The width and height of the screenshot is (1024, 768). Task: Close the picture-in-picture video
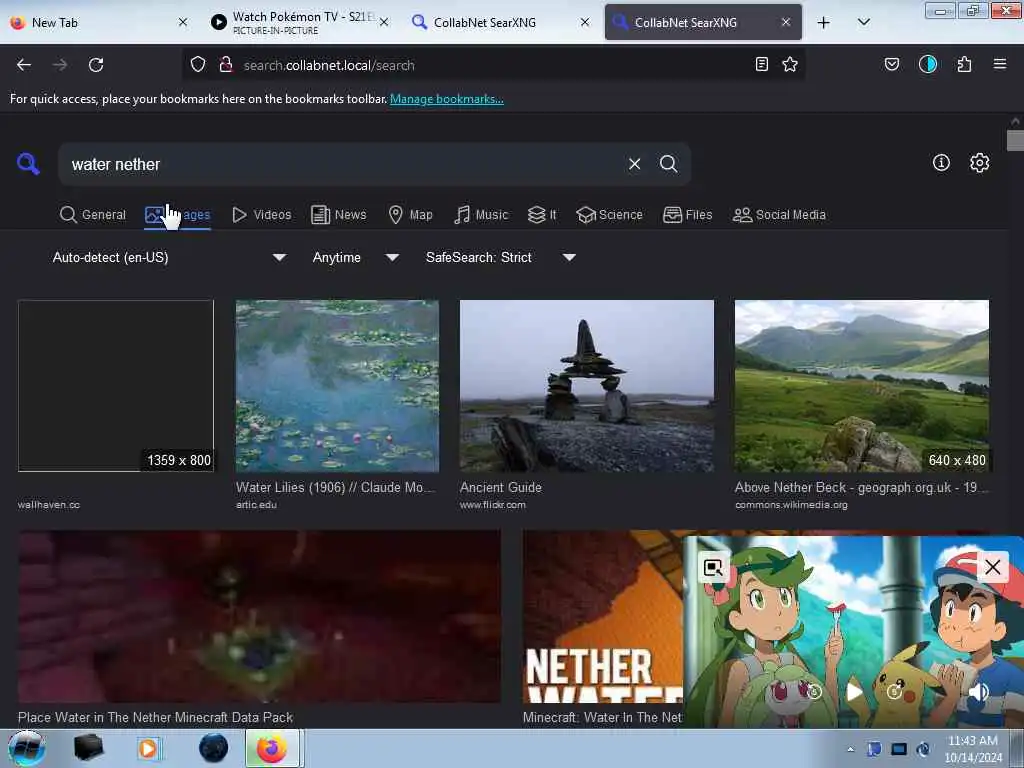click(x=992, y=567)
